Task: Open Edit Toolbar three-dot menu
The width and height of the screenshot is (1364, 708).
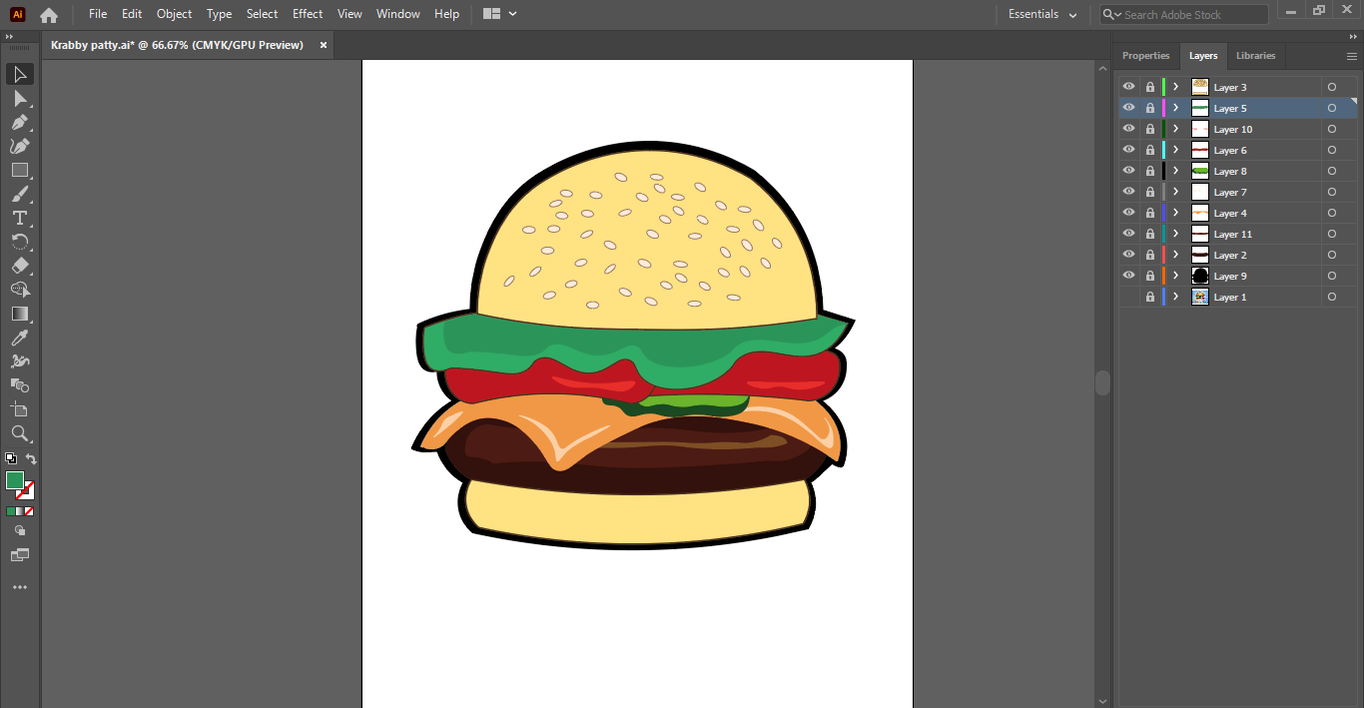Action: pos(20,588)
